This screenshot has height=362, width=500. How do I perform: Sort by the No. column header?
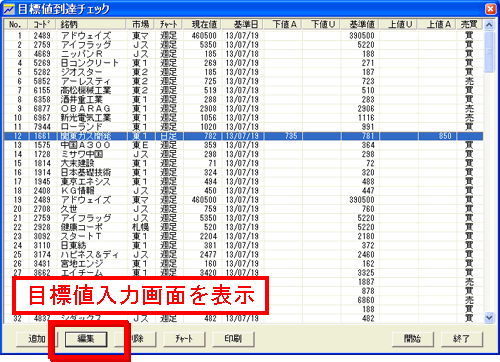[x=17, y=24]
